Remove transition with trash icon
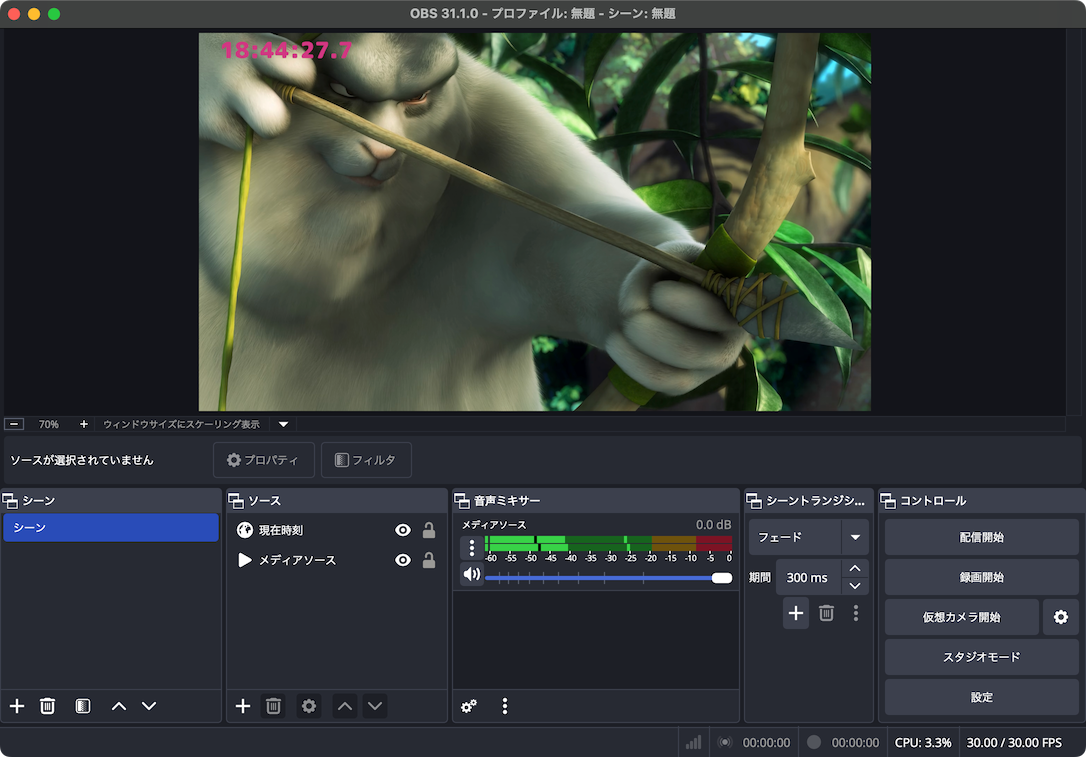Image resolution: width=1086 pixels, height=757 pixels. point(826,613)
